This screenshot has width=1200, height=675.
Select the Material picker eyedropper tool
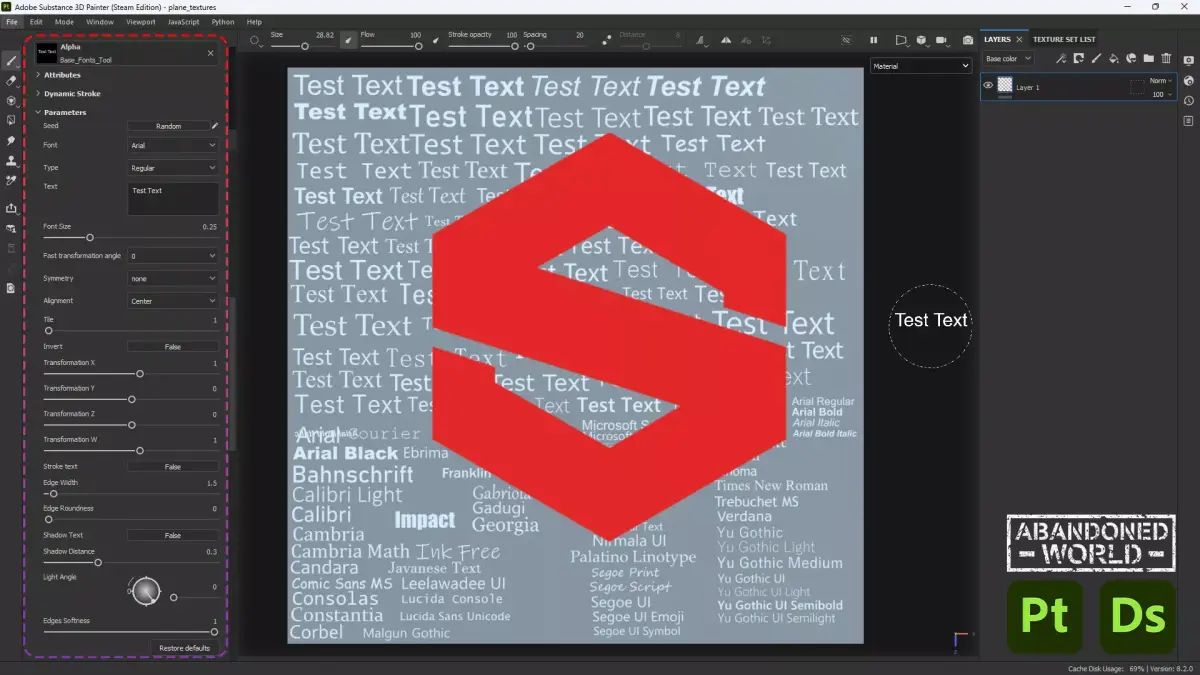(11, 181)
